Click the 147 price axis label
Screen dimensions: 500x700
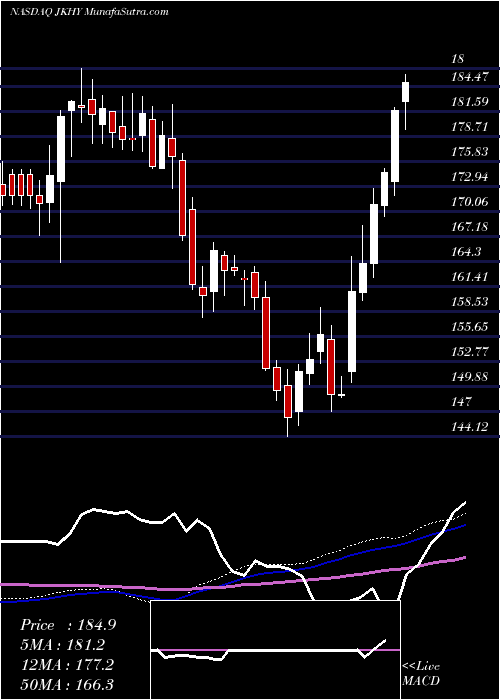click(461, 402)
